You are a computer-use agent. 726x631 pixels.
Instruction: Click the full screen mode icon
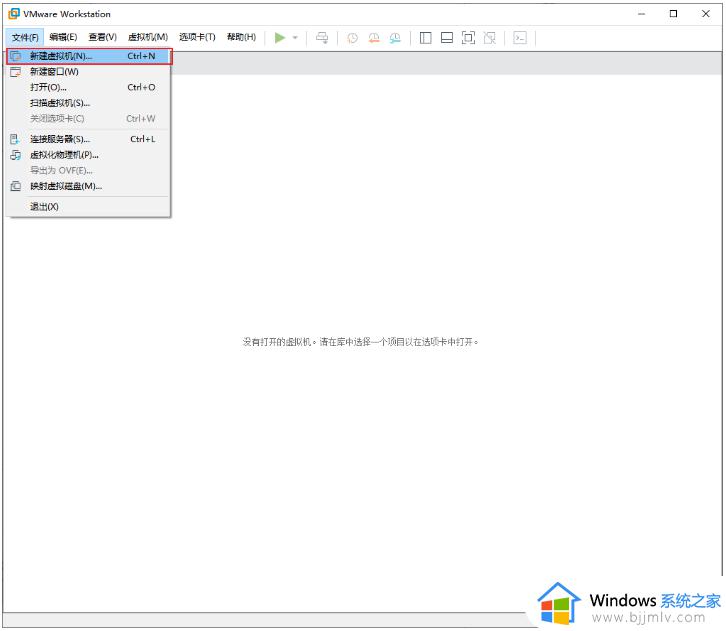click(468, 37)
